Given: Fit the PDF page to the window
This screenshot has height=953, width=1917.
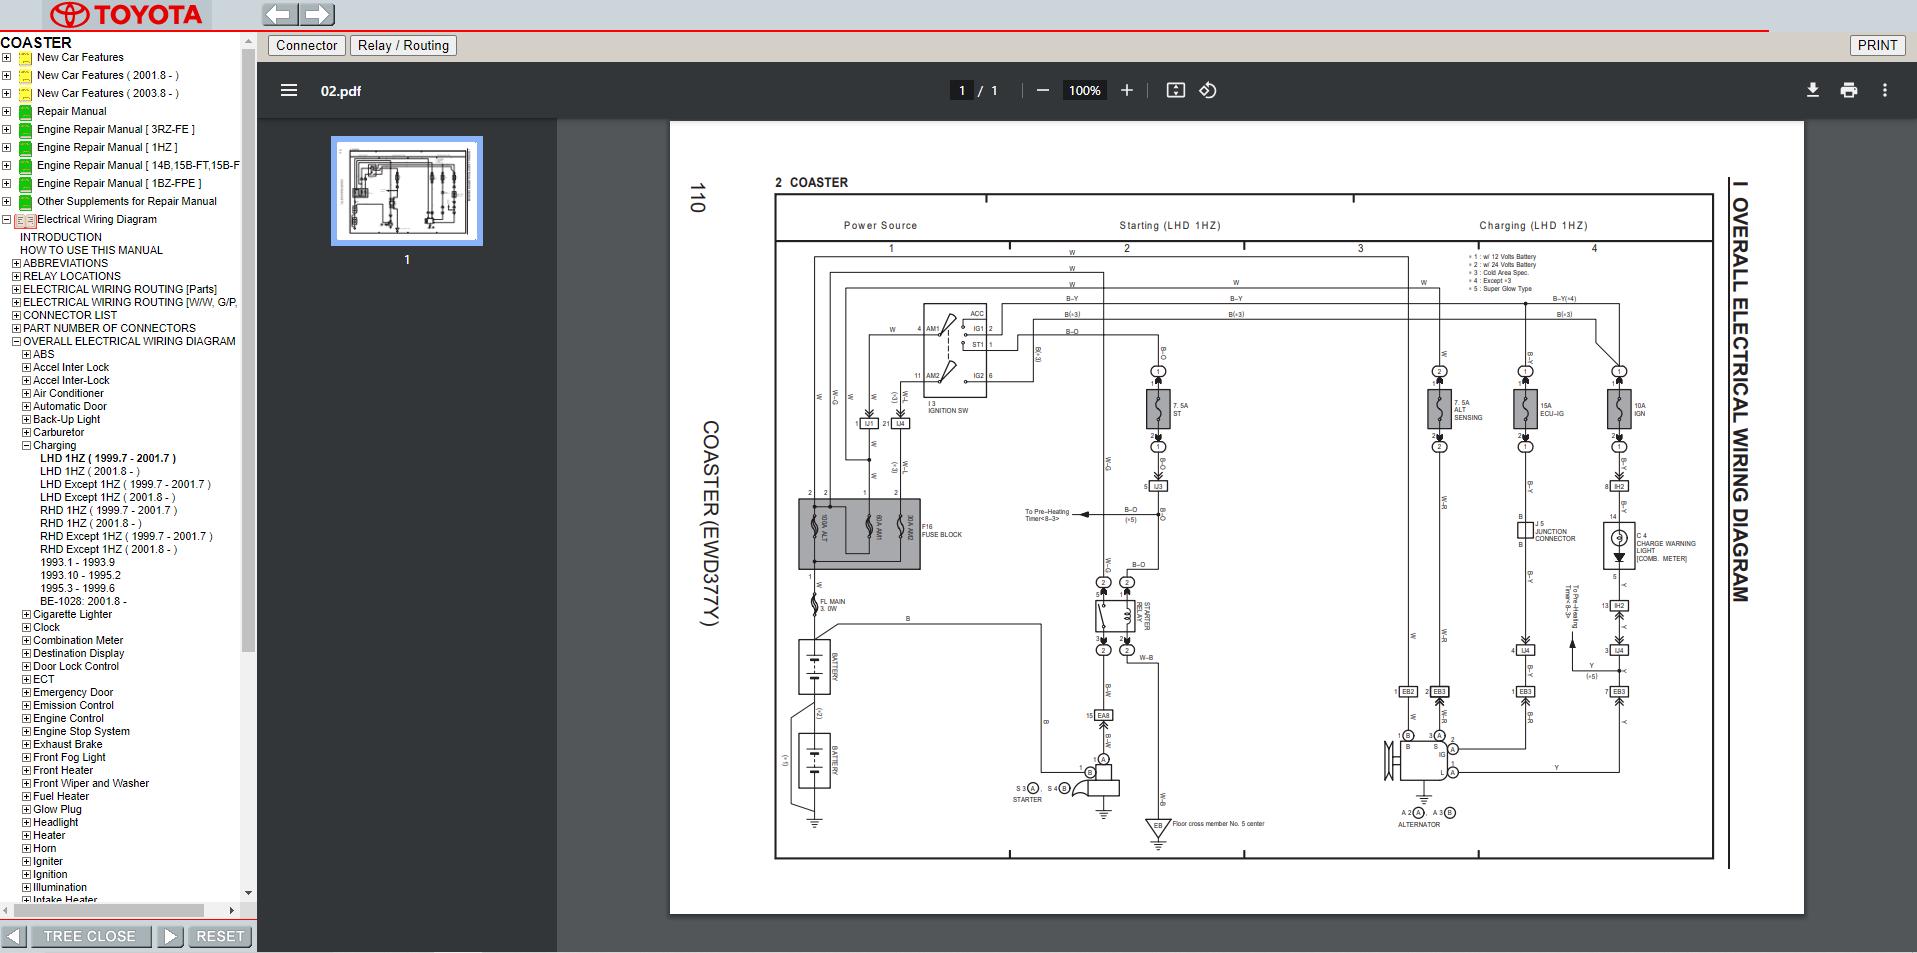Looking at the screenshot, I should pos(1176,90).
